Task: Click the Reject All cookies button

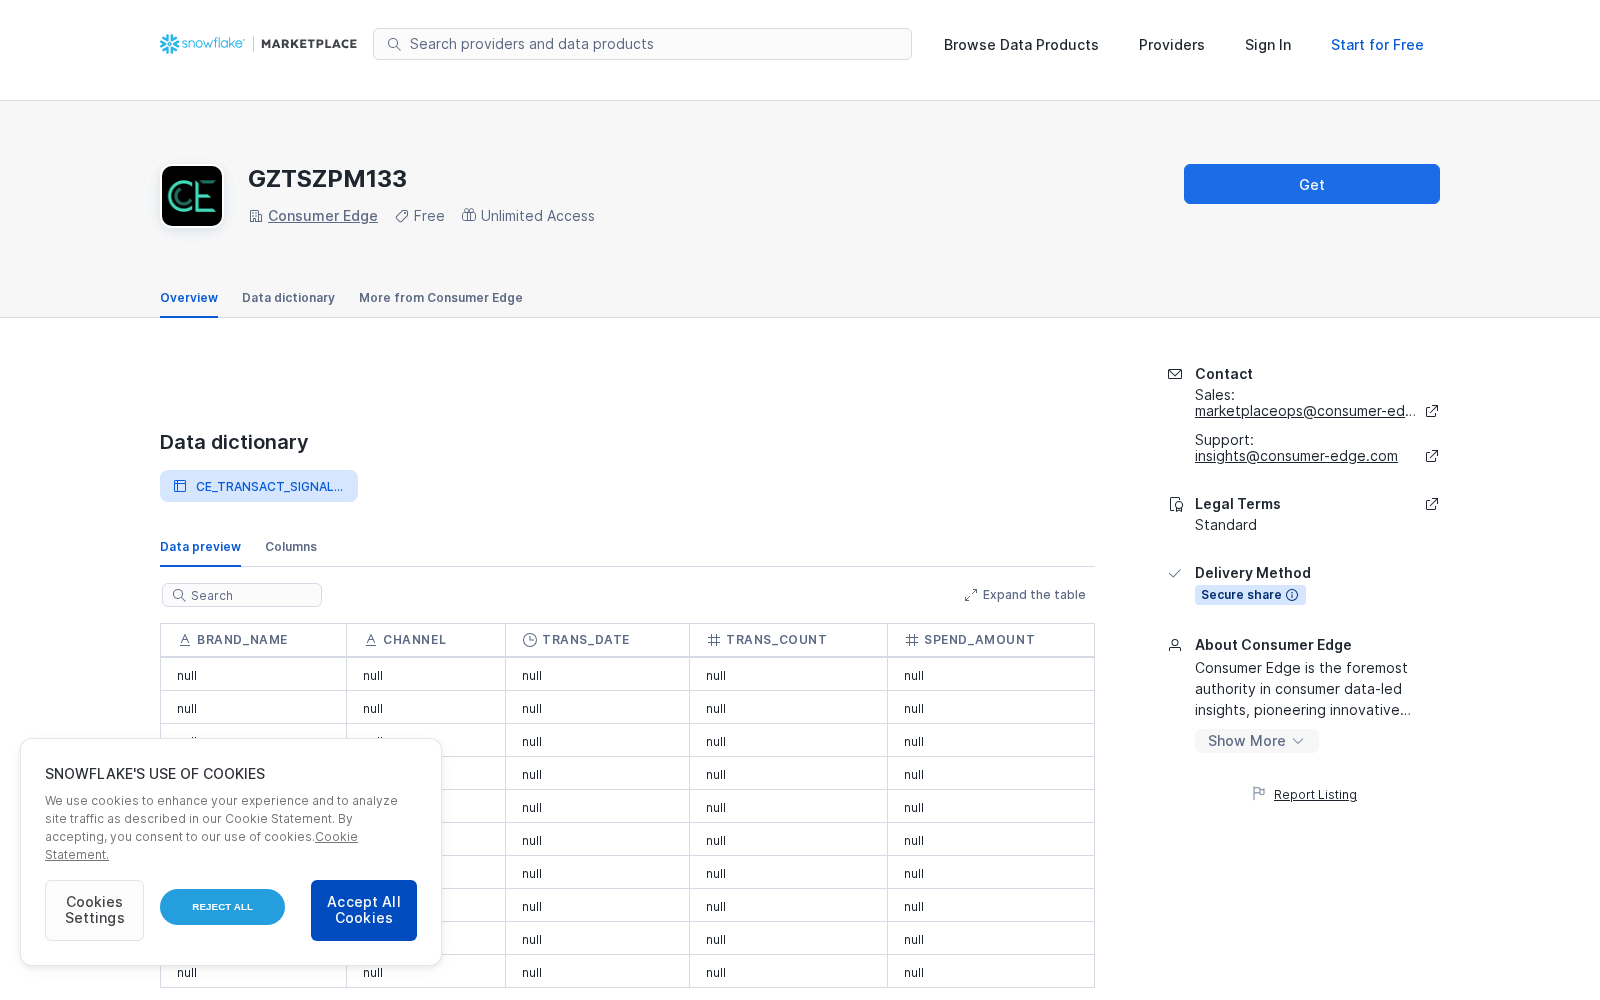Action: point(222,907)
